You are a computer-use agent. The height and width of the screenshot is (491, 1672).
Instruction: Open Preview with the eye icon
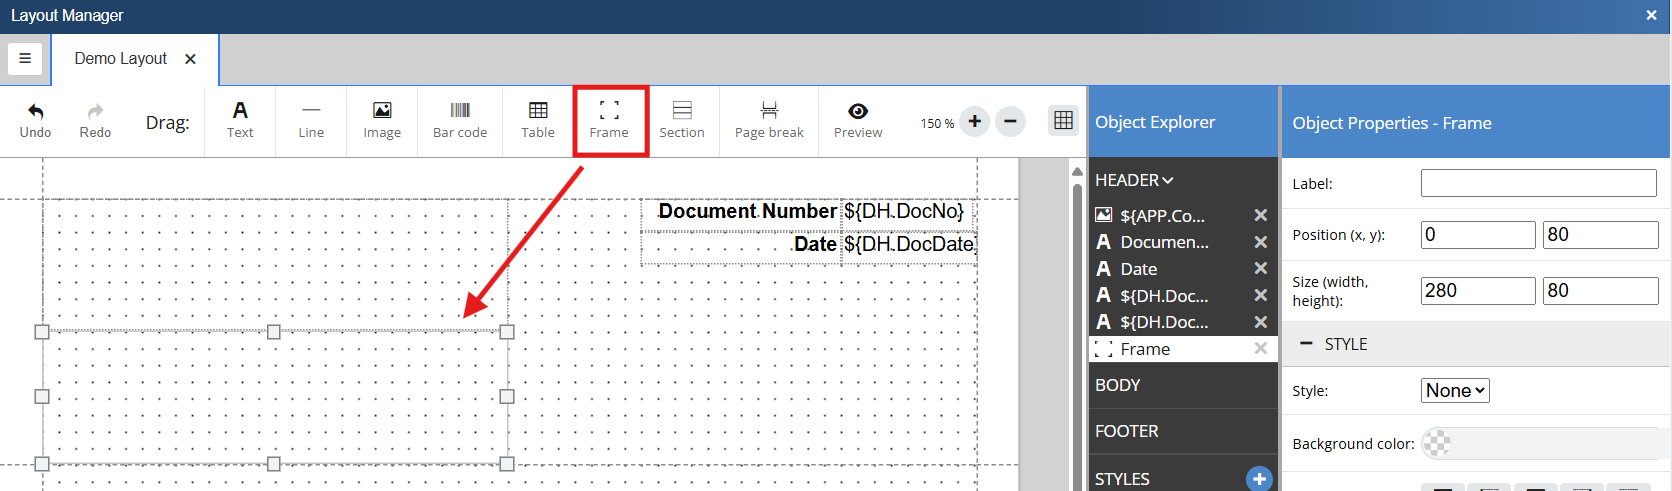858,111
